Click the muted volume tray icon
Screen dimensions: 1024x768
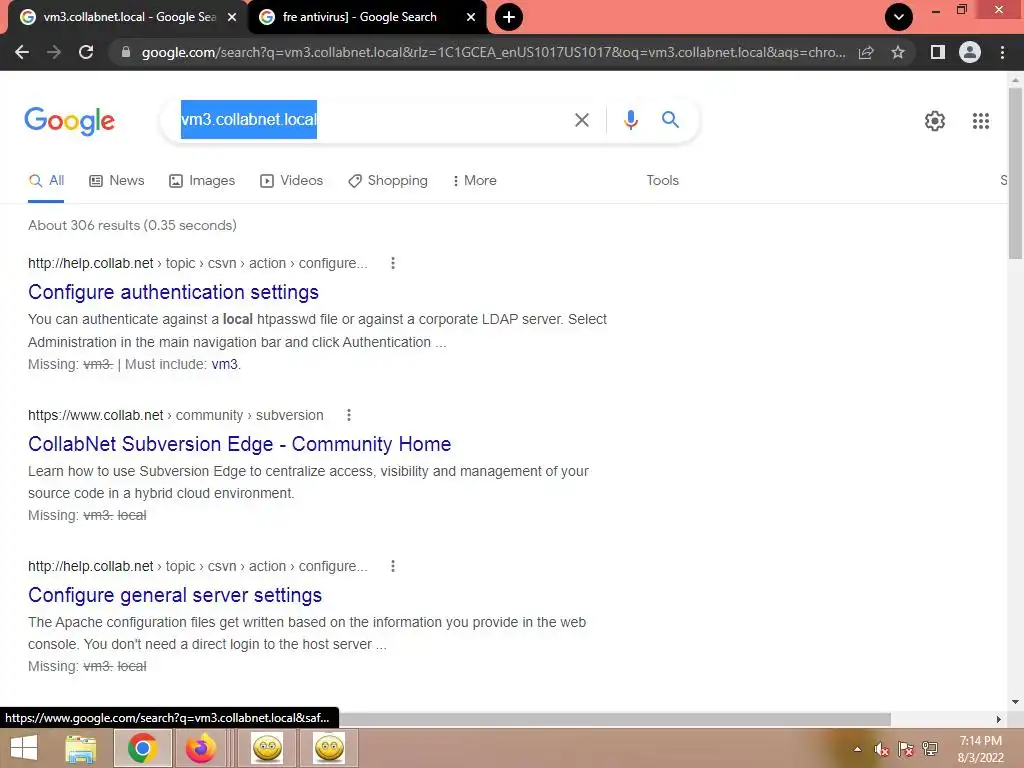point(882,749)
